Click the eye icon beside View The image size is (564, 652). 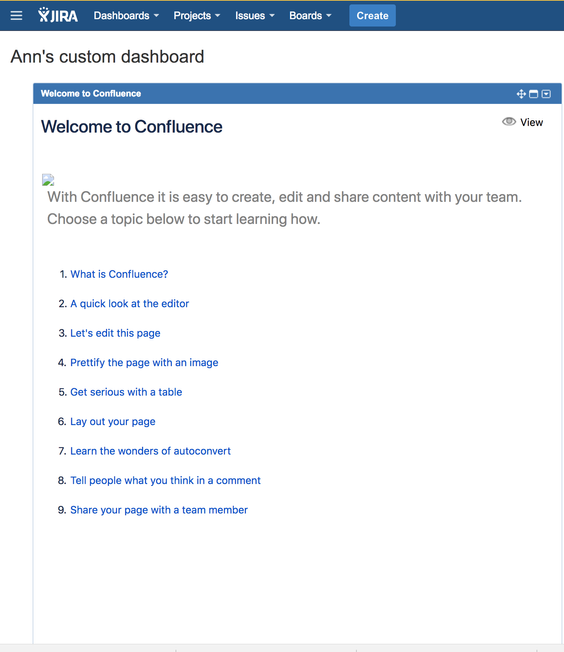(x=509, y=122)
